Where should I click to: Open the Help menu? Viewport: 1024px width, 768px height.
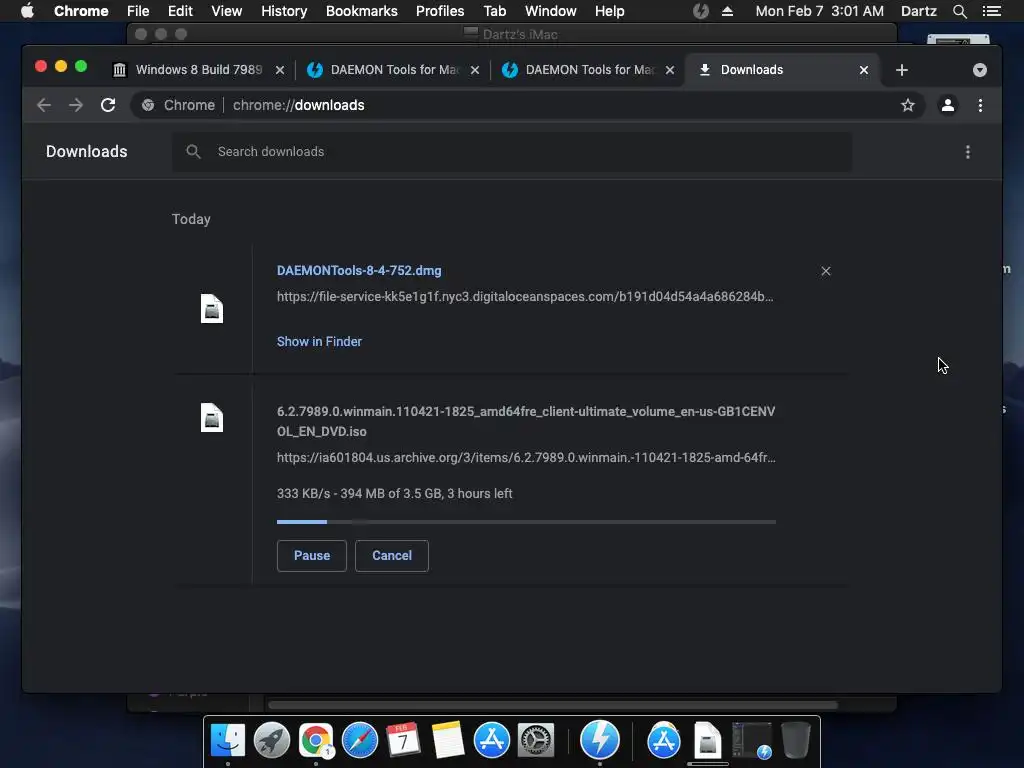coord(609,11)
